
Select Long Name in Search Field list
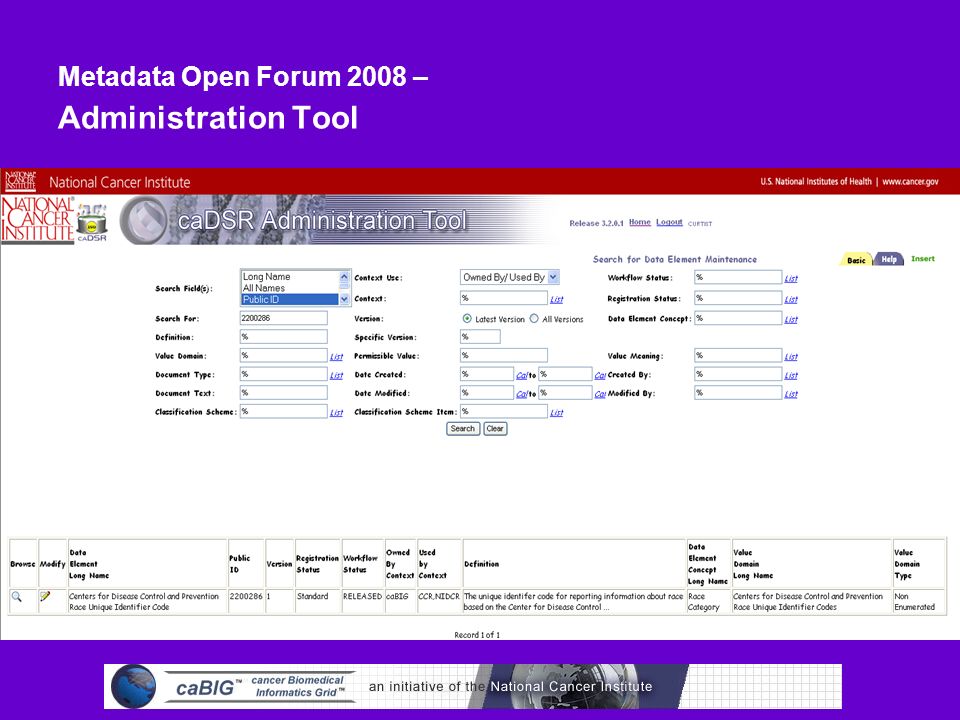tap(266, 277)
